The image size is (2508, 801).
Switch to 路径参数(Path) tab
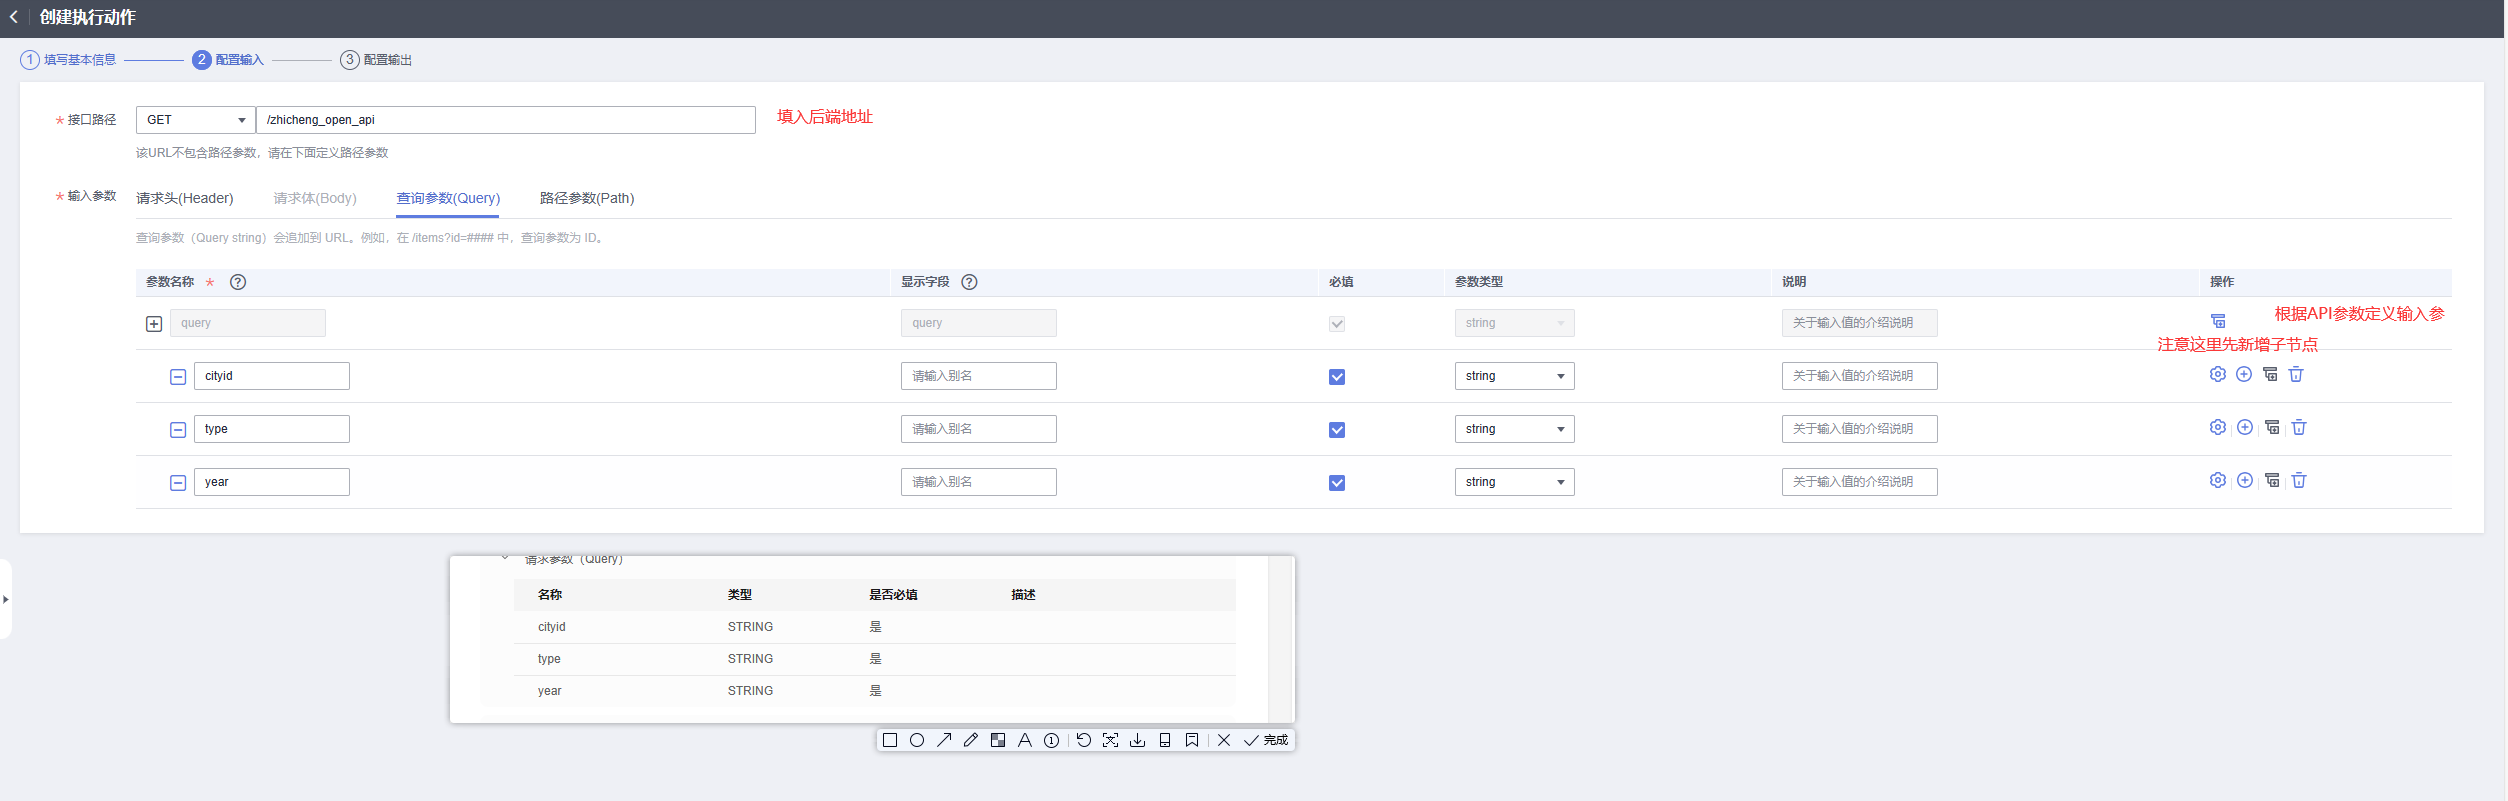(x=587, y=198)
